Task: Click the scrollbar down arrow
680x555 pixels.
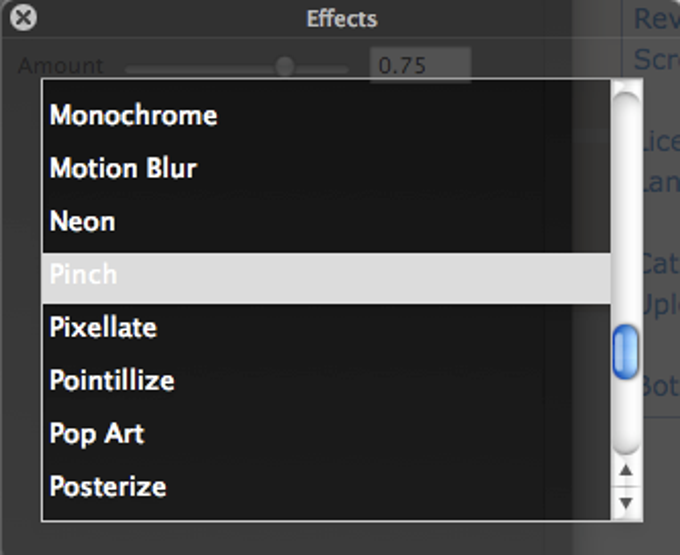Action: 626,503
